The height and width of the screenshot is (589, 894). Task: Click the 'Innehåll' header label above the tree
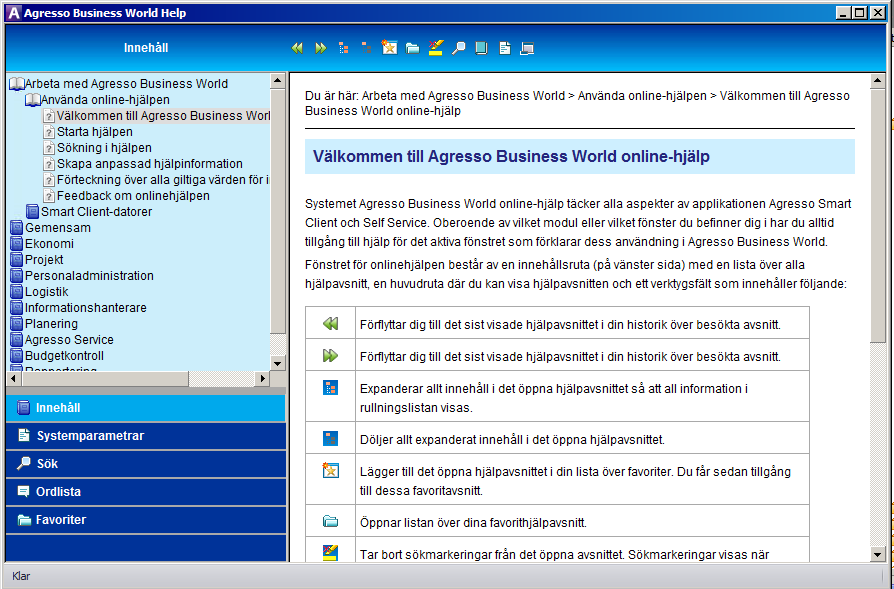pyautogui.click(x=146, y=48)
